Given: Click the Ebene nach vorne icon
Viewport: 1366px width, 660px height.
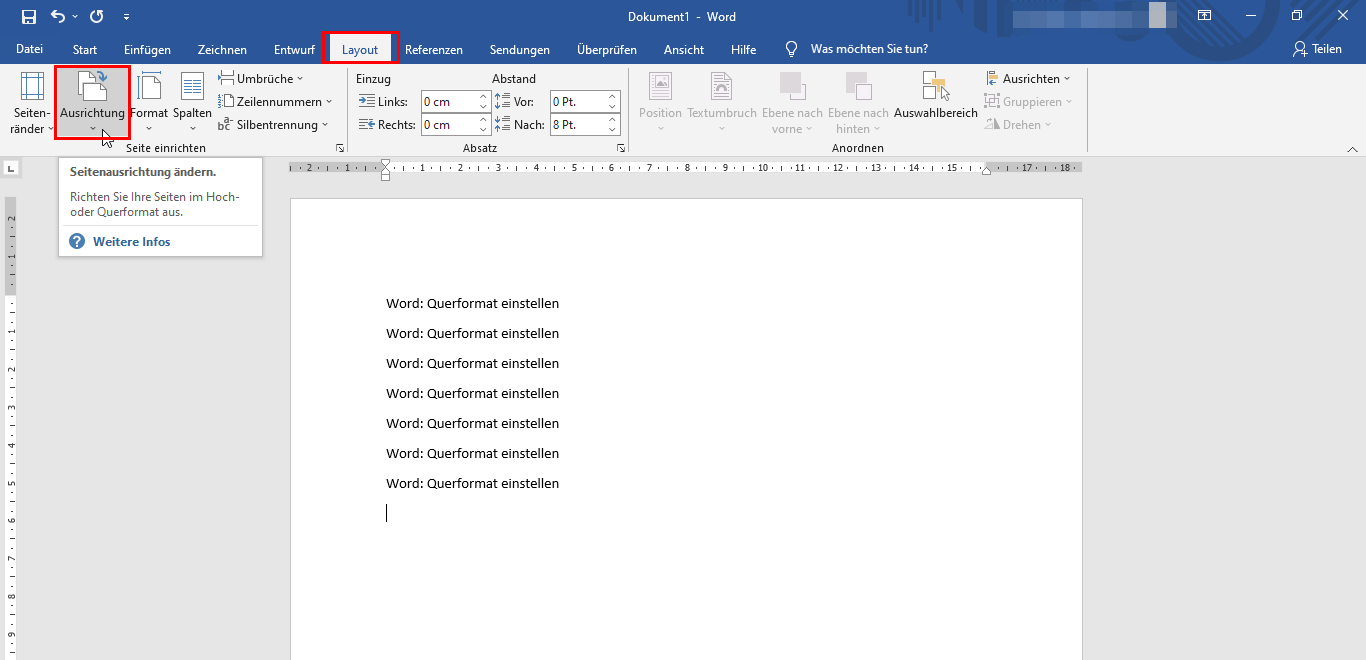Looking at the screenshot, I should [x=792, y=87].
